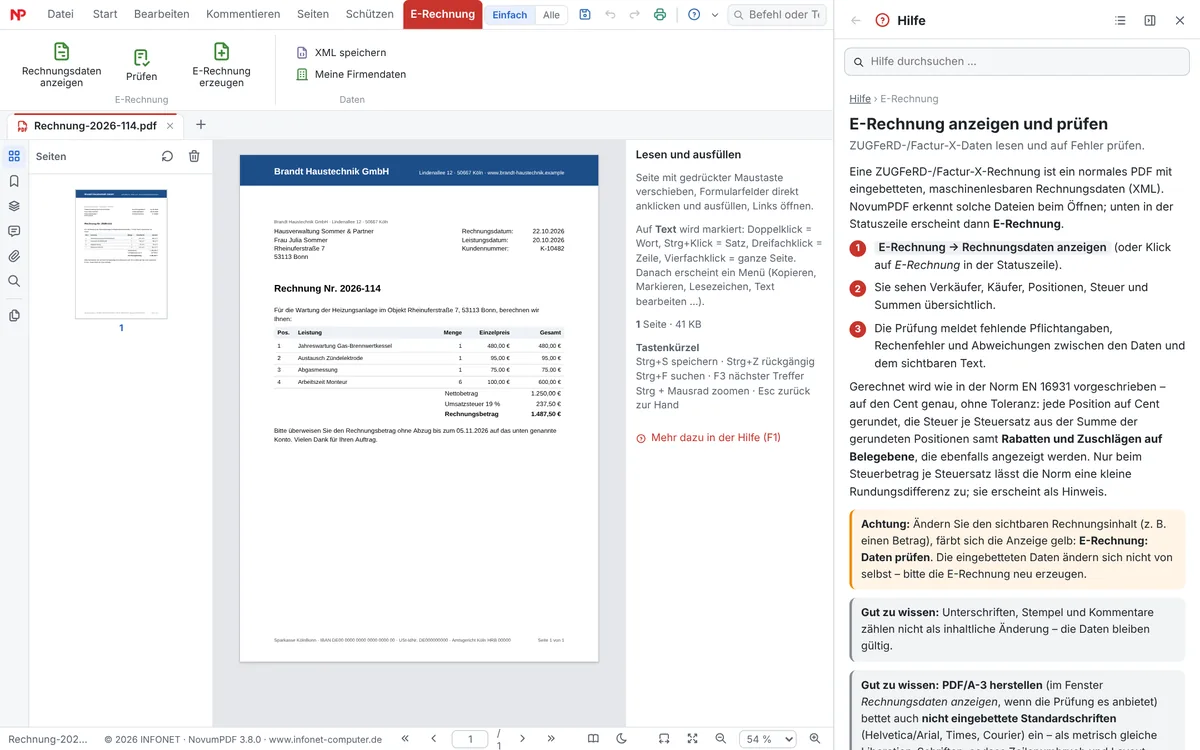Click the undo arrow
Viewport: 1200px width, 750px height.
coord(611,15)
